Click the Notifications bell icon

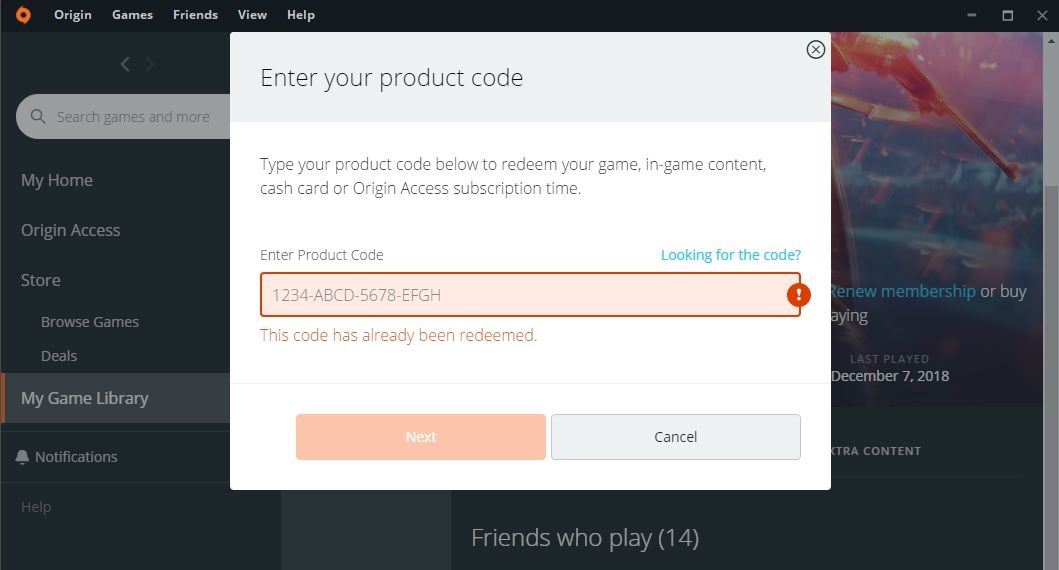22,457
